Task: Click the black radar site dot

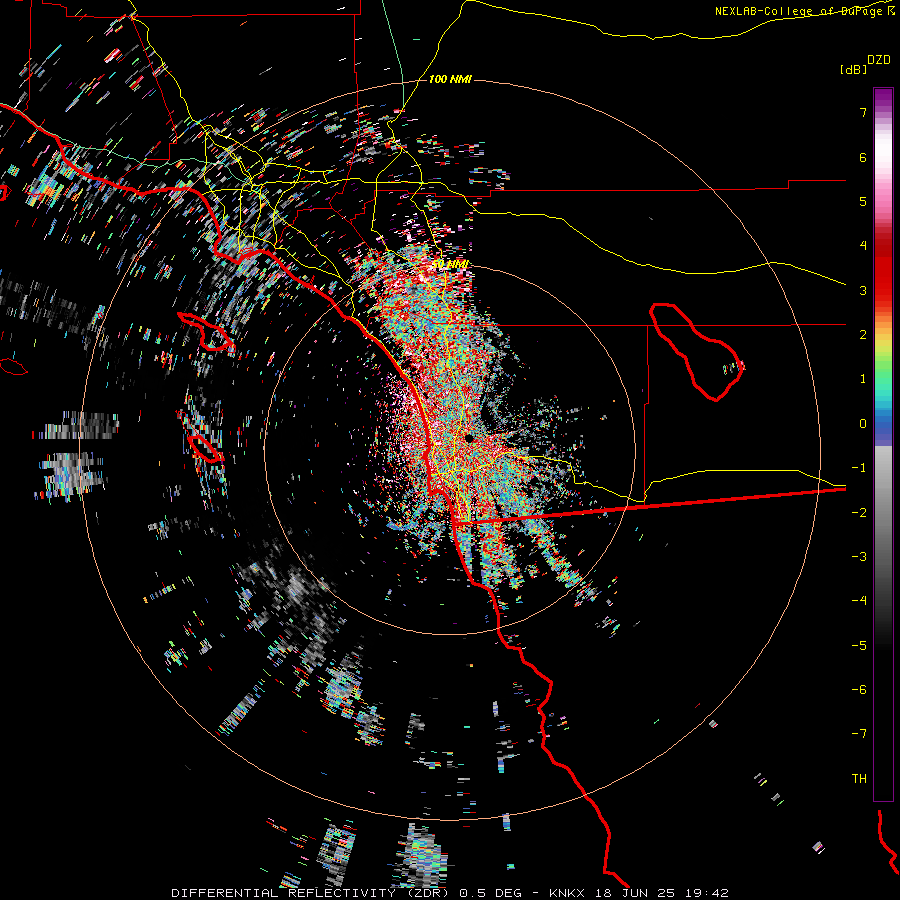Action: tap(469, 438)
